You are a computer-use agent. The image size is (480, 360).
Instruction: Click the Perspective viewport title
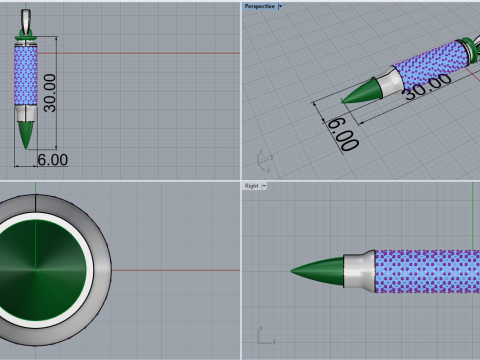[x=259, y=6]
